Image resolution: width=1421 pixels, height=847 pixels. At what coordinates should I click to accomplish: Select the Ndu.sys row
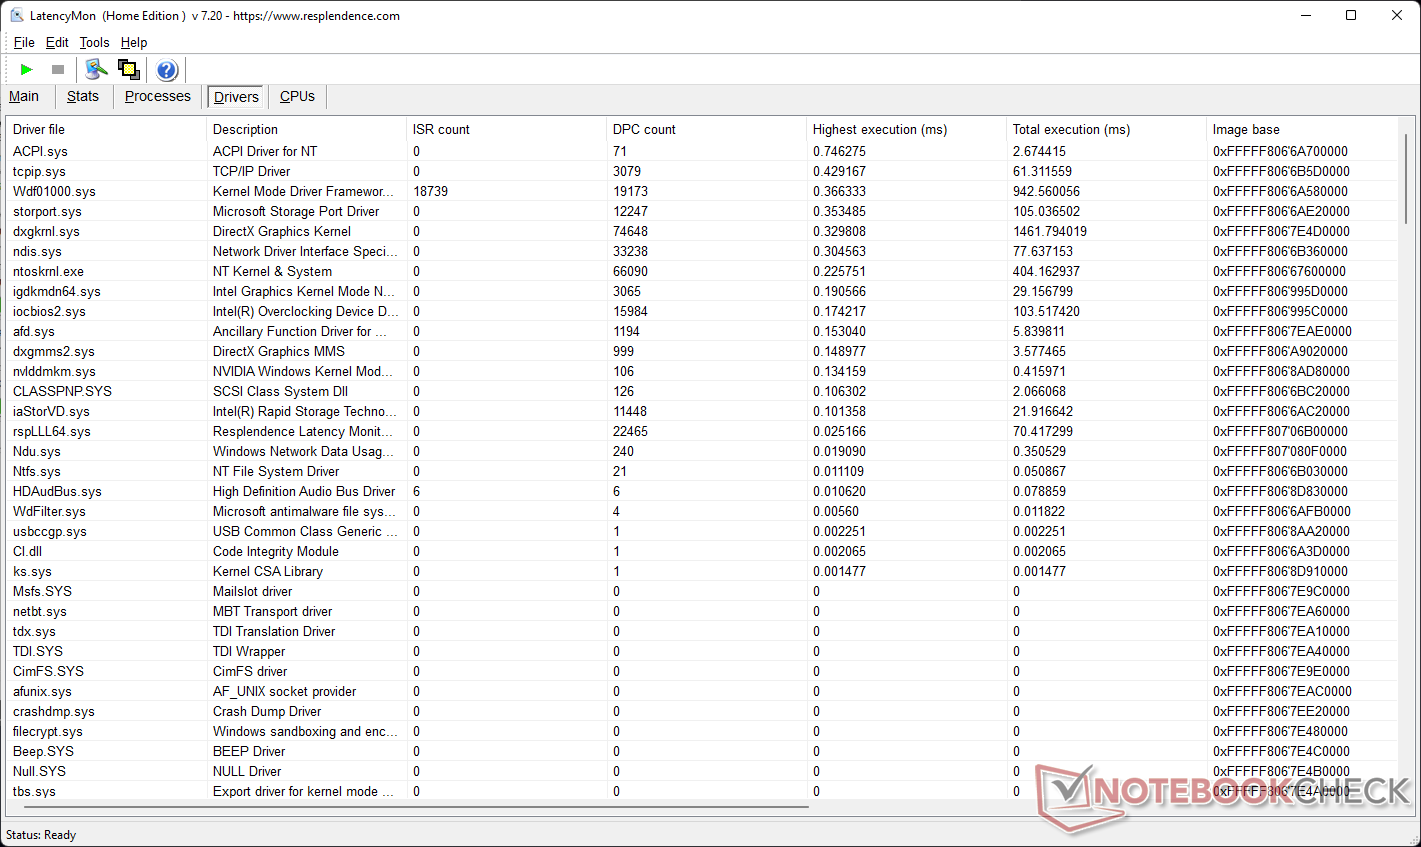tap(703, 451)
